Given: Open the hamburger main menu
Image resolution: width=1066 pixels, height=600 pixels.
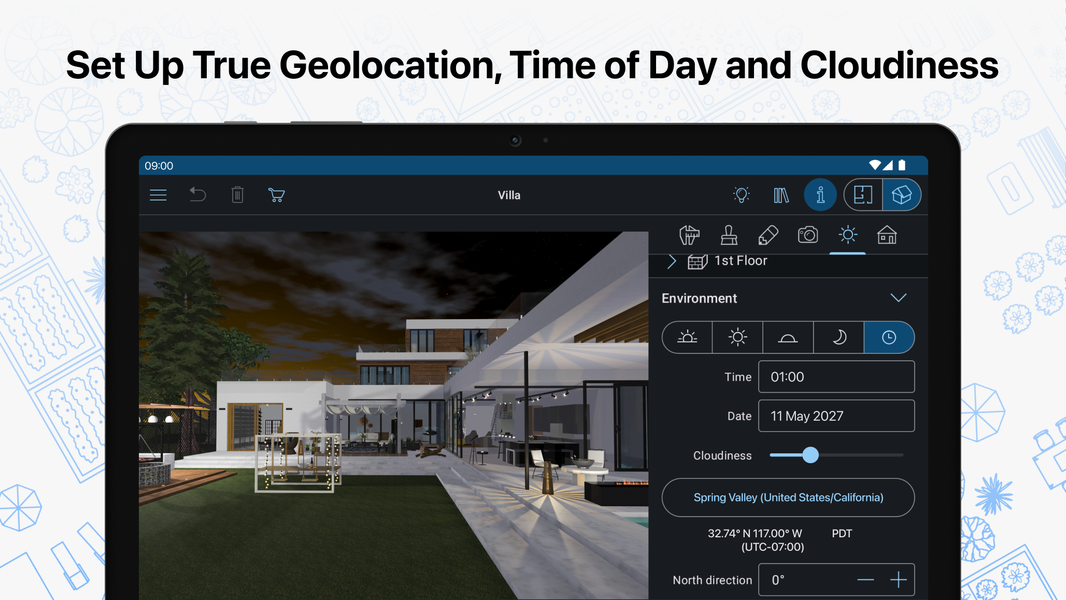Looking at the screenshot, I should point(158,195).
